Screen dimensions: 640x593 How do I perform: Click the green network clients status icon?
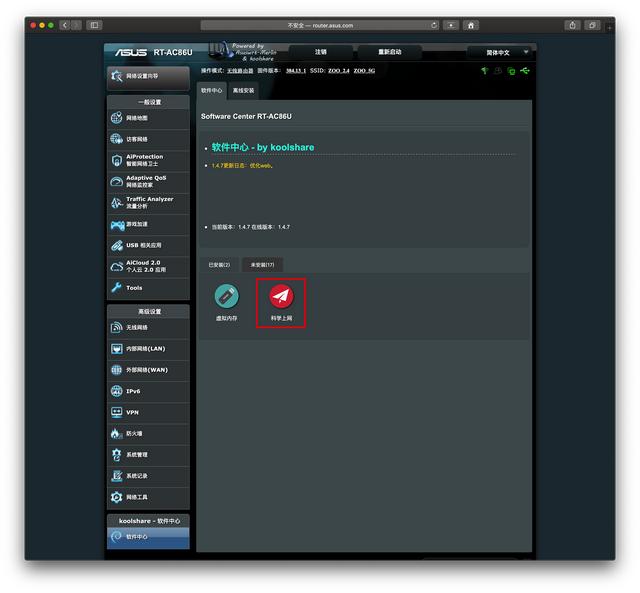point(511,71)
